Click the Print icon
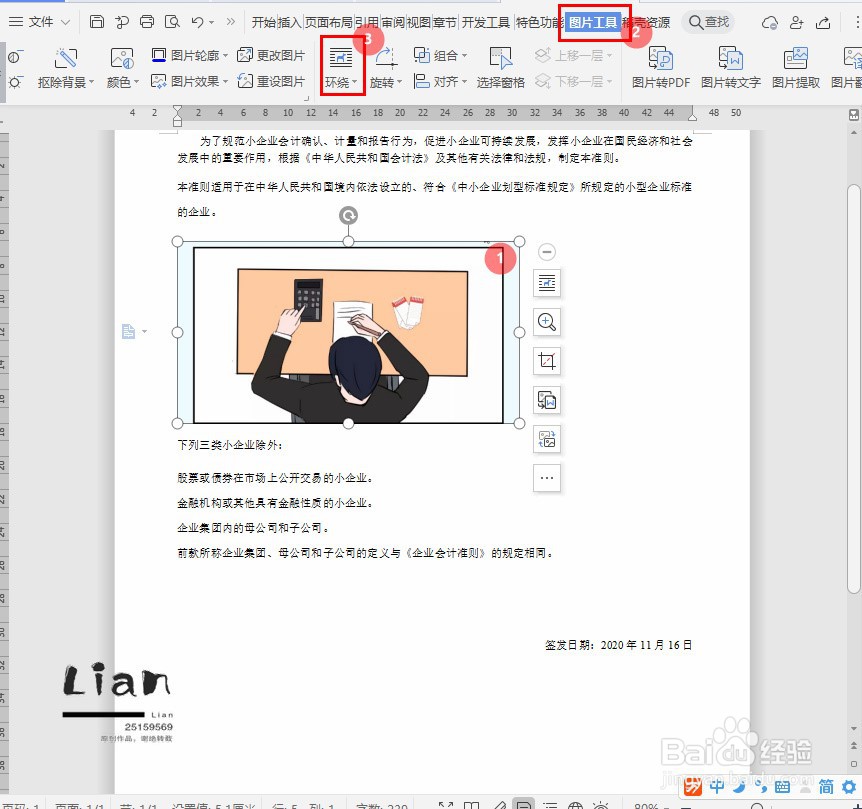862x809 pixels. [147, 22]
